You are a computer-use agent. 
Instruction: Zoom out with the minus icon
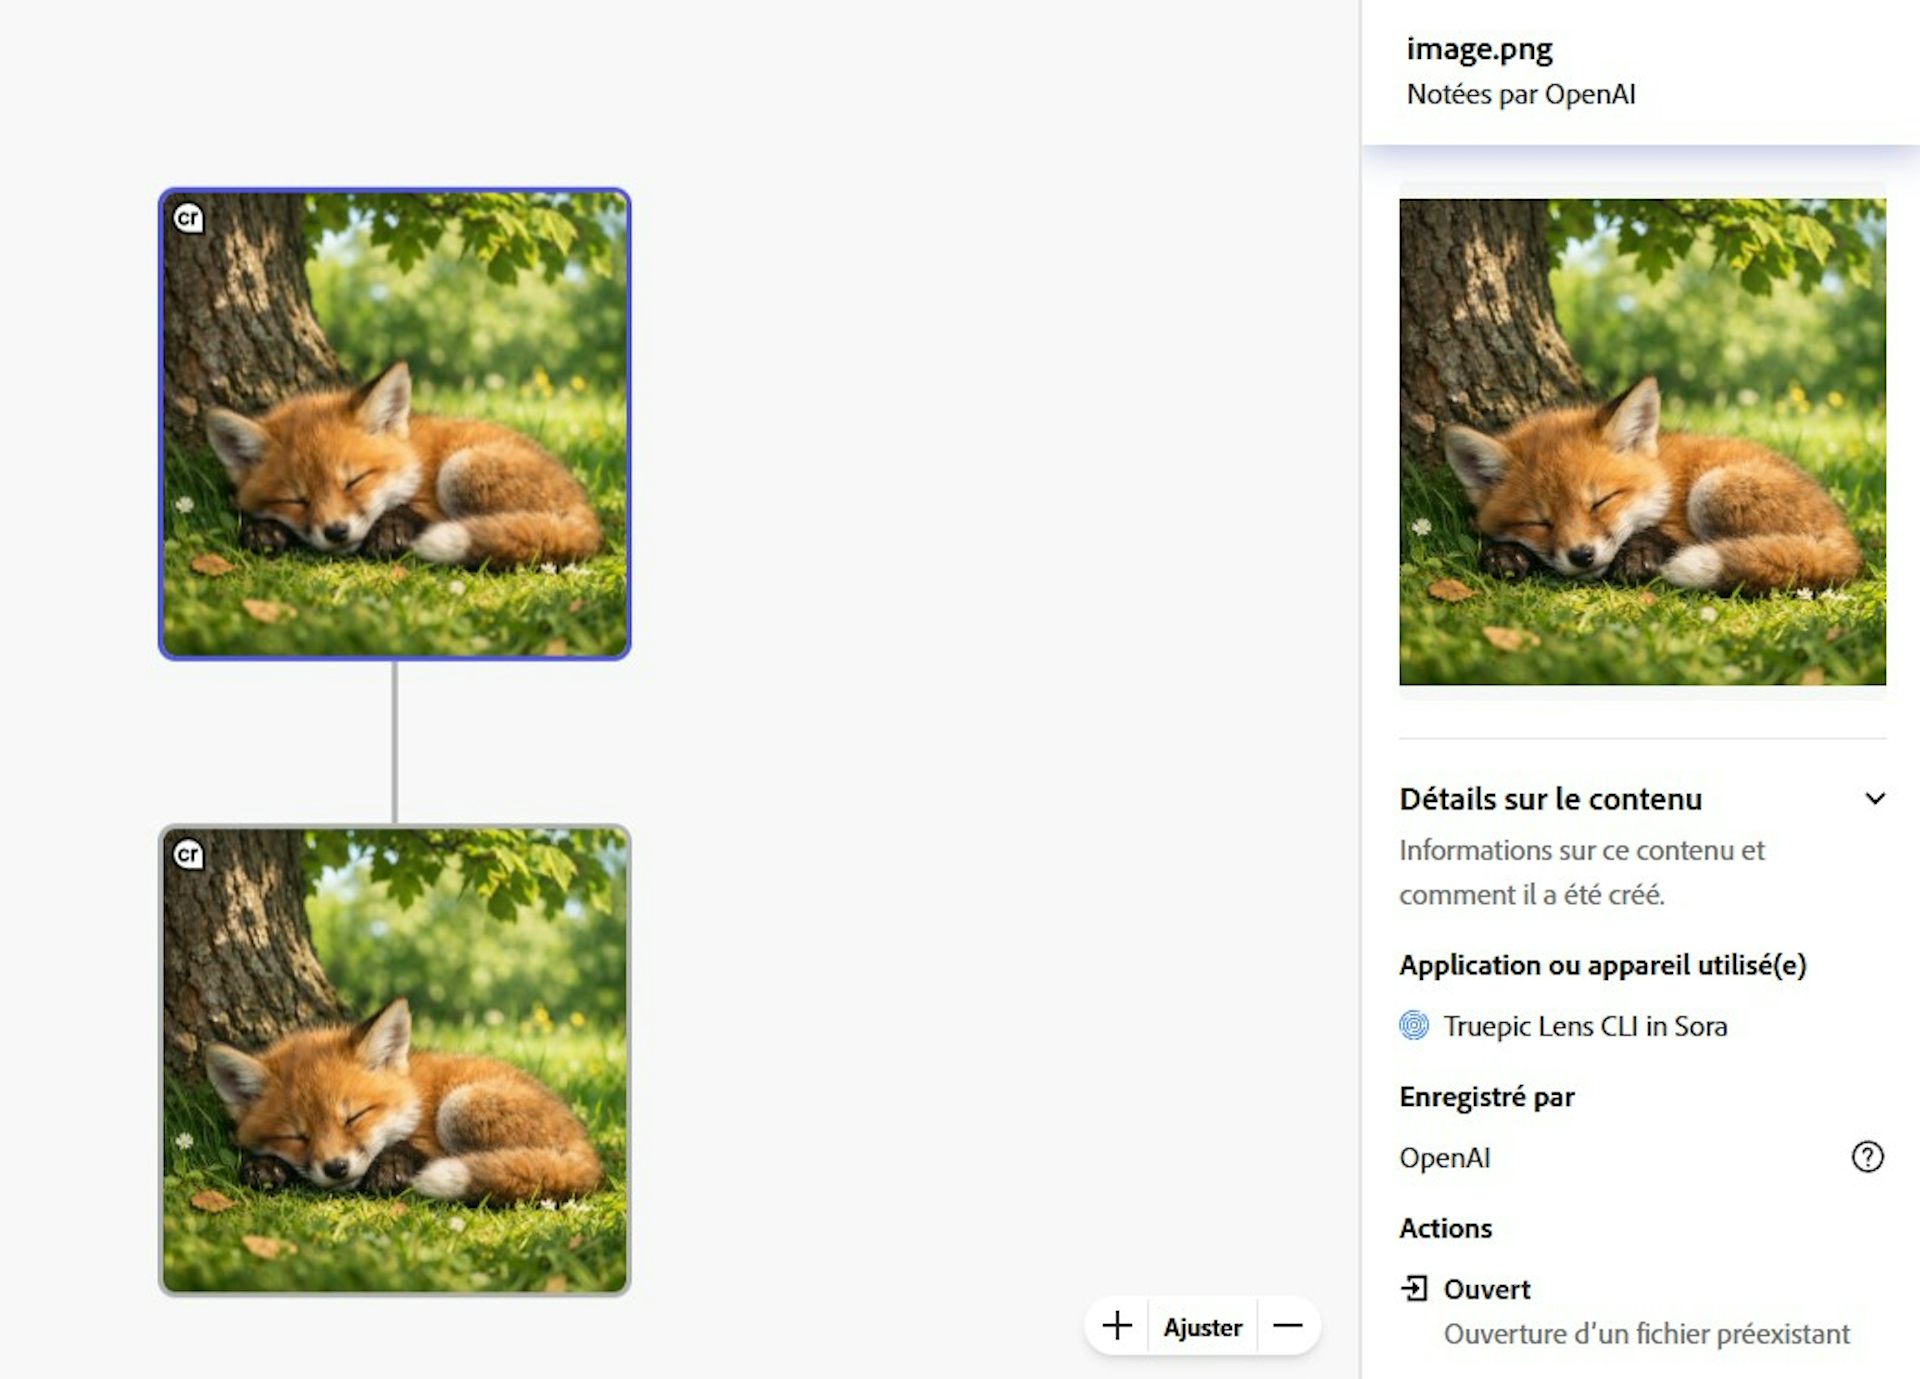1288,1326
